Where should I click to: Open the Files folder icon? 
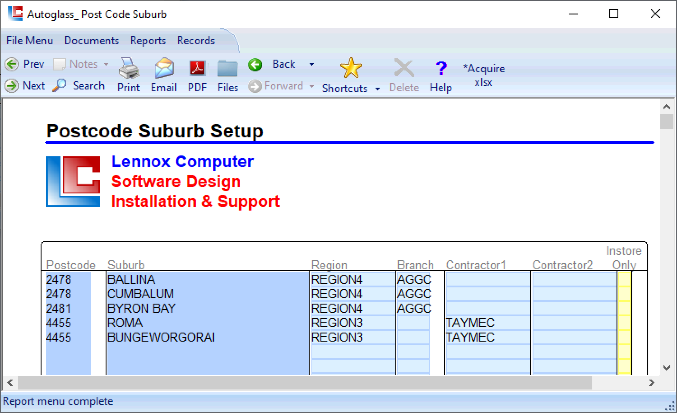click(227, 69)
